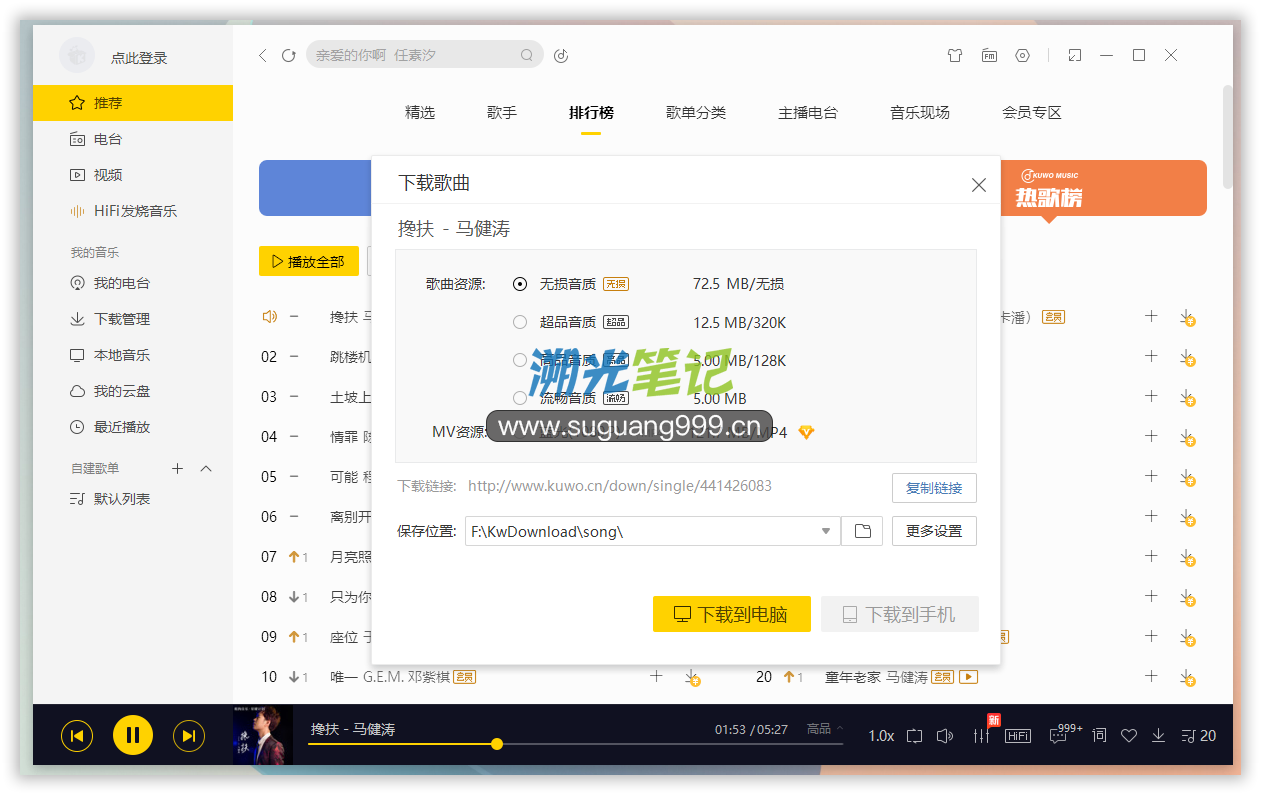The height and width of the screenshot is (795, 1261).
Task: Click the magnifier icon in search box
Action: click(527, 56)
